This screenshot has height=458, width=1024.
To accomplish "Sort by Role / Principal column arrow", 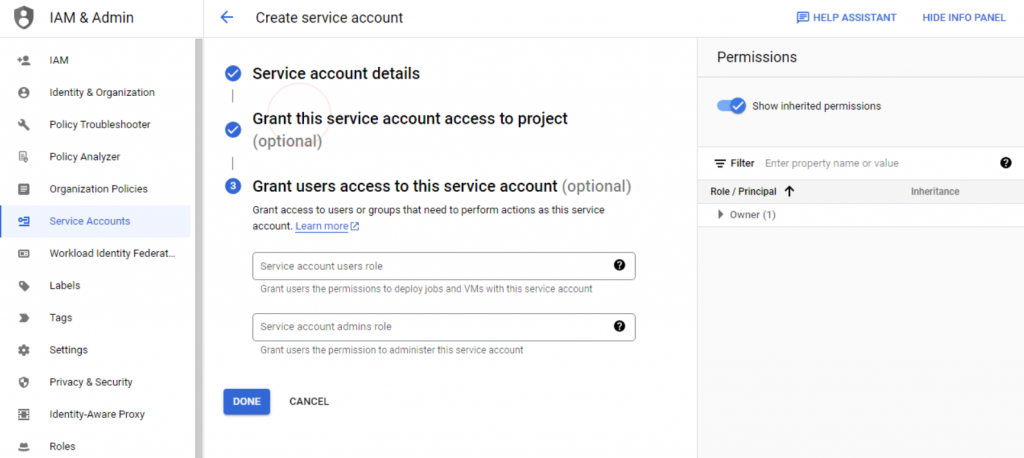I will 789,191.
